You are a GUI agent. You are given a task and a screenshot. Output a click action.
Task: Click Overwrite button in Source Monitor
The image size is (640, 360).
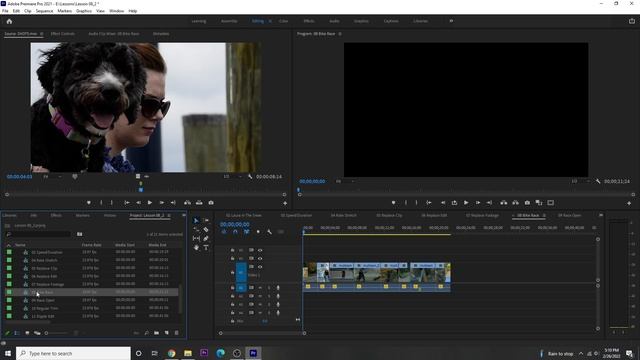point(199,203)
